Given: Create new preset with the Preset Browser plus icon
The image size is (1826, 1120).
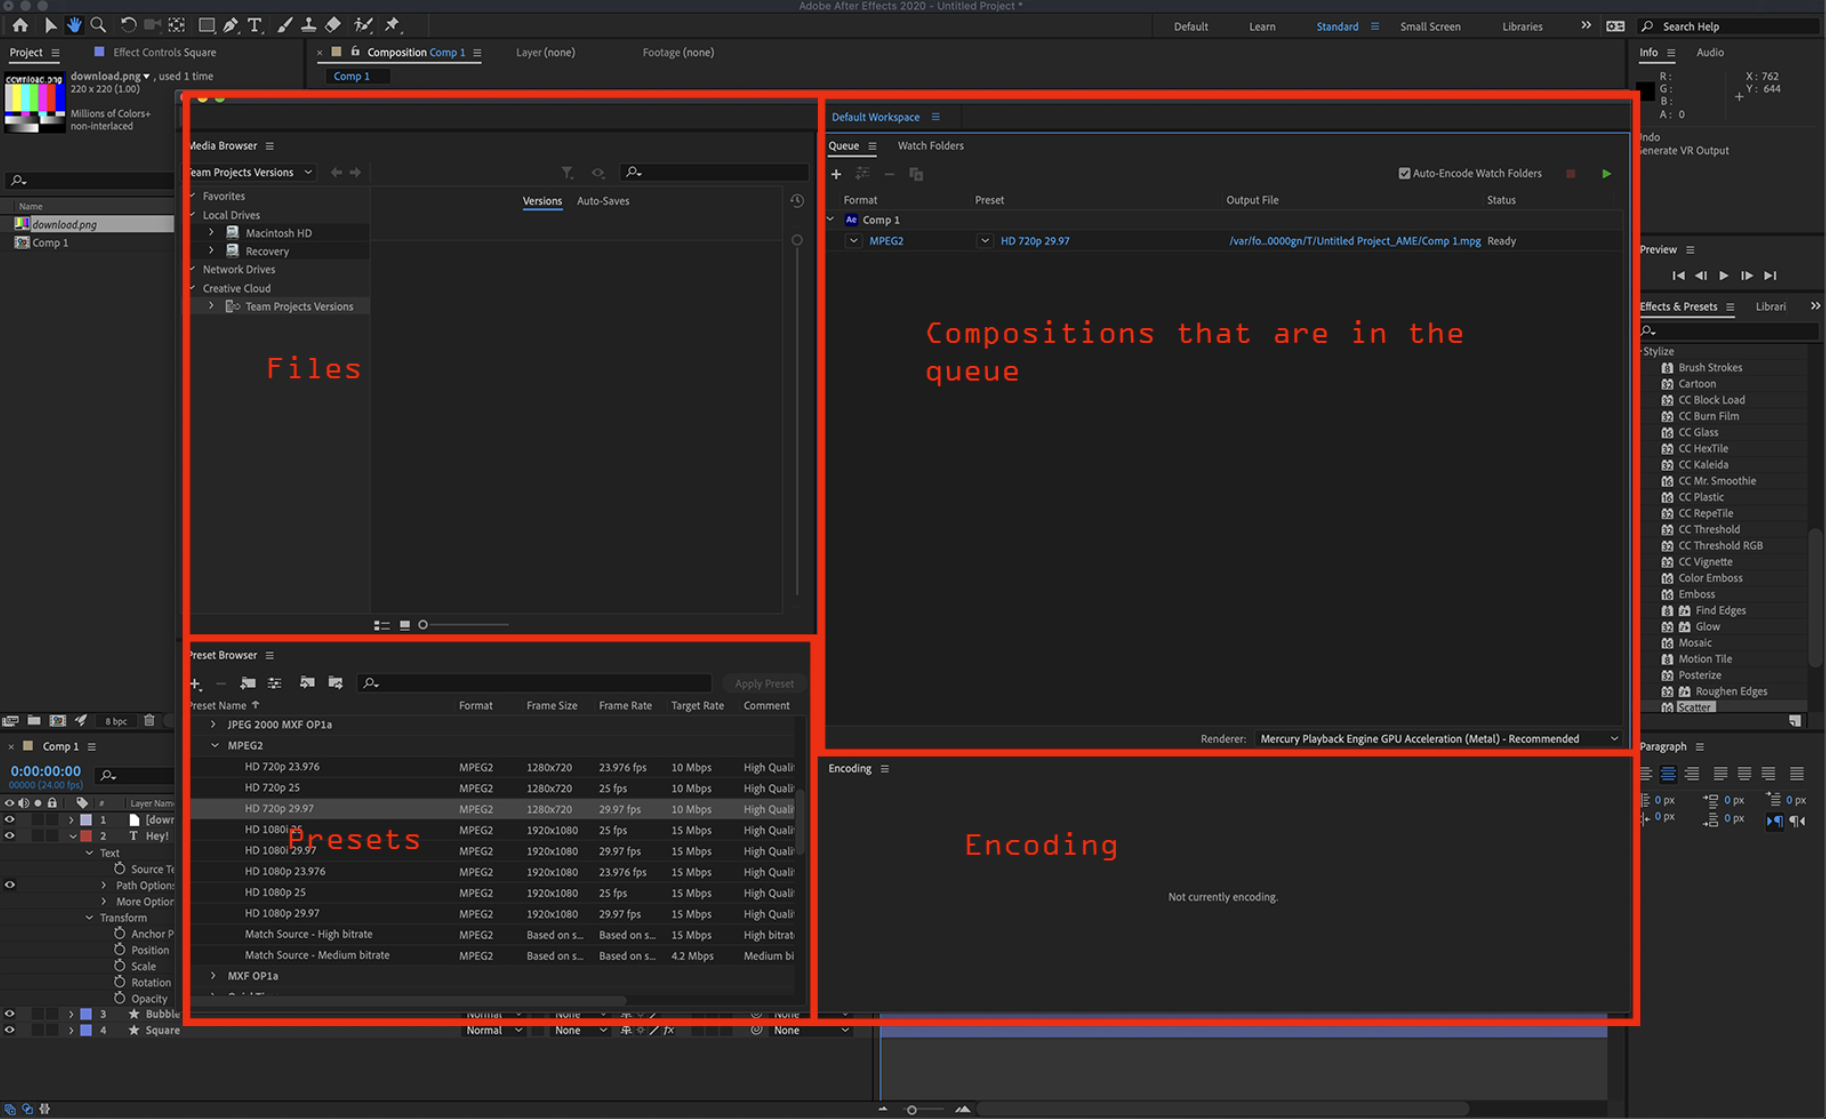Looking at the screenshot, I should pos(195,684).
